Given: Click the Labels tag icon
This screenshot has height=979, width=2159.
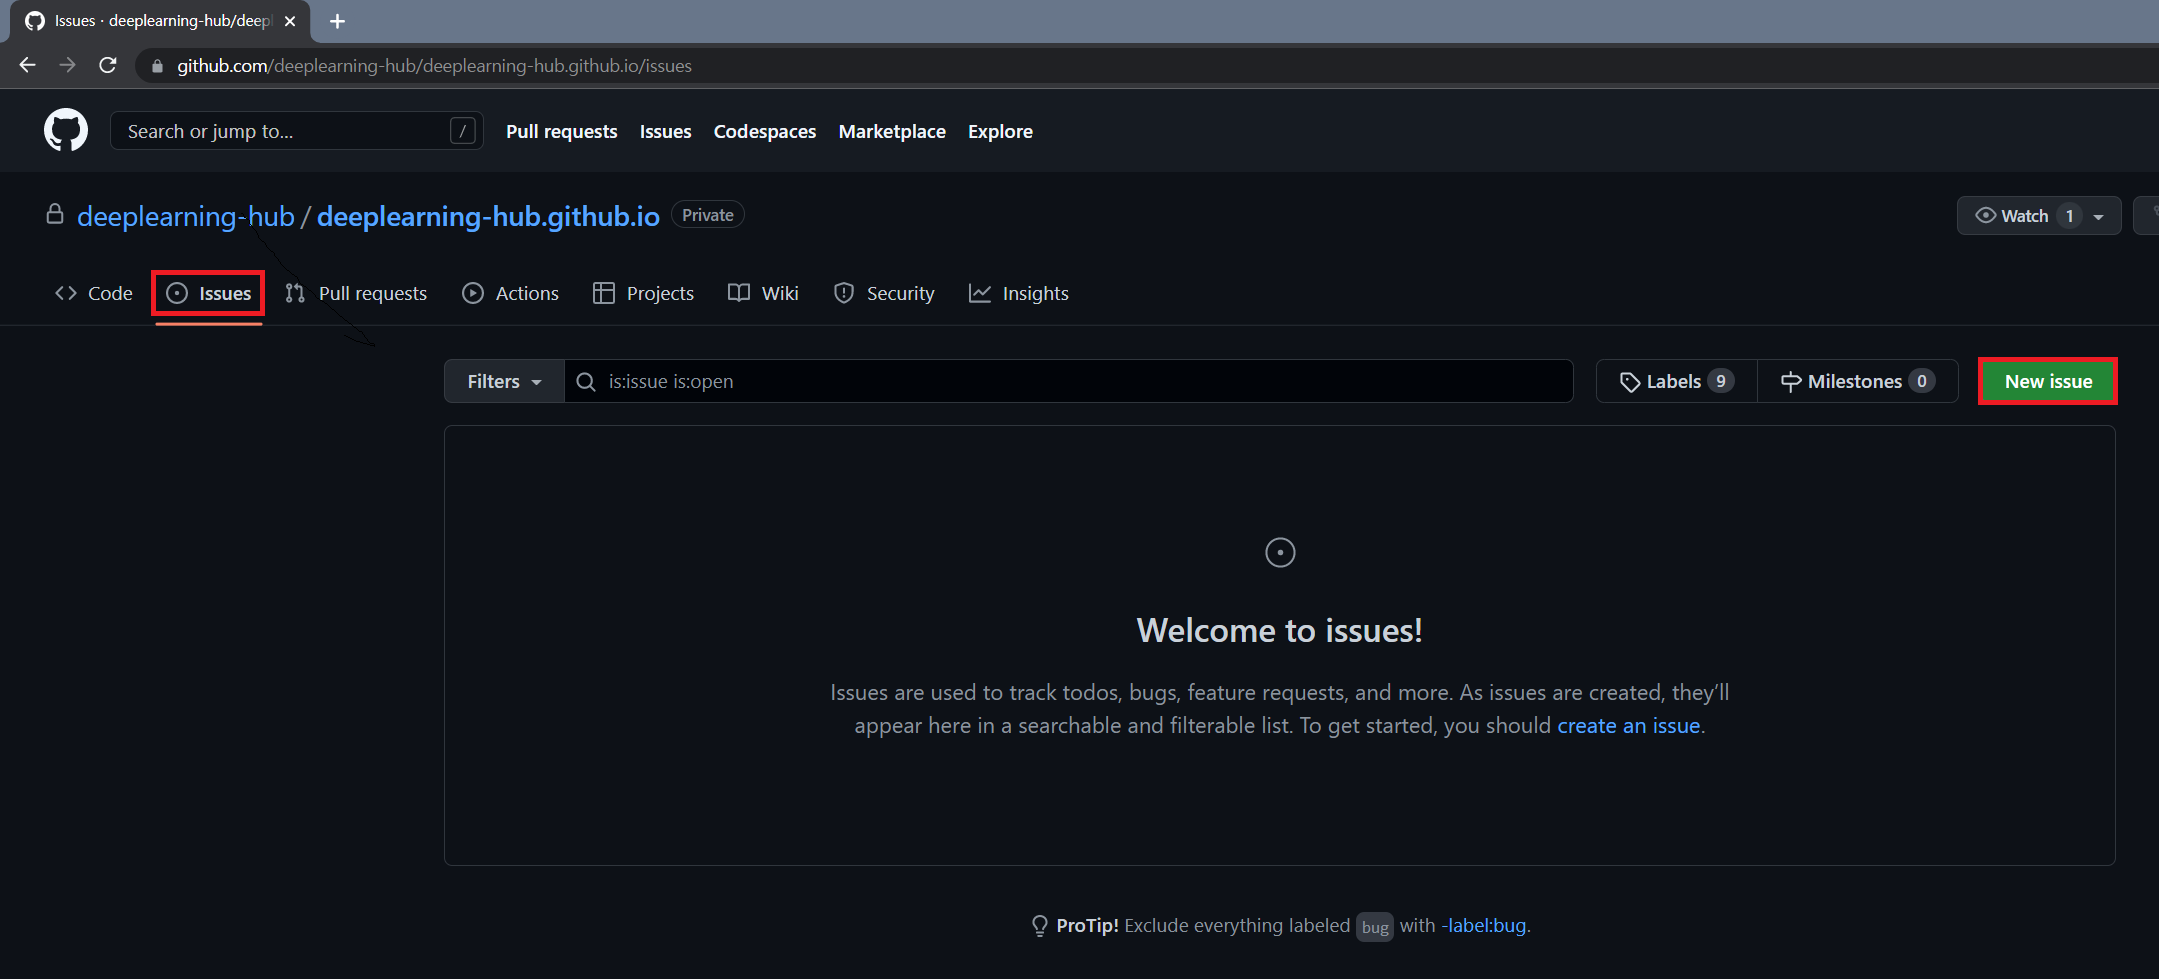Looking at the screenshot, I should (1629, 382).
